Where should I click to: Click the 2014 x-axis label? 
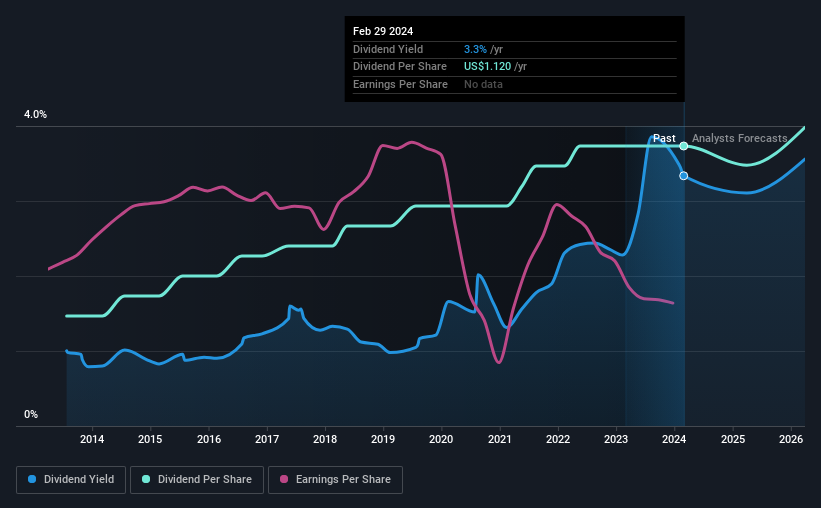(x=92, y=439)
